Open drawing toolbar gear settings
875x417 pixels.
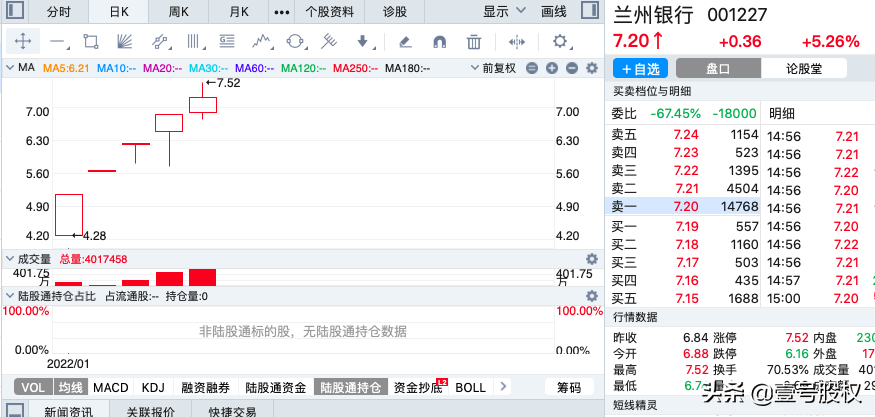click(x=560, y=41)
